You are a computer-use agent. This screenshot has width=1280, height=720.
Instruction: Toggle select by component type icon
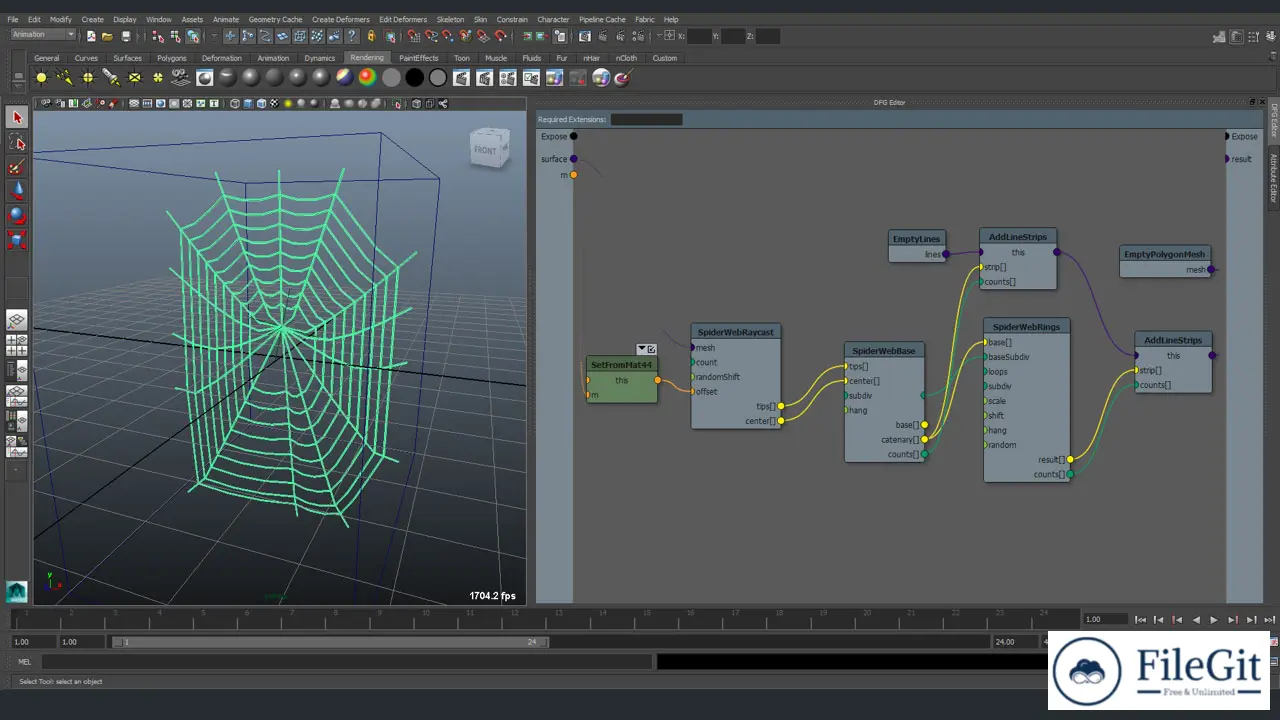(x=193, y=36)
